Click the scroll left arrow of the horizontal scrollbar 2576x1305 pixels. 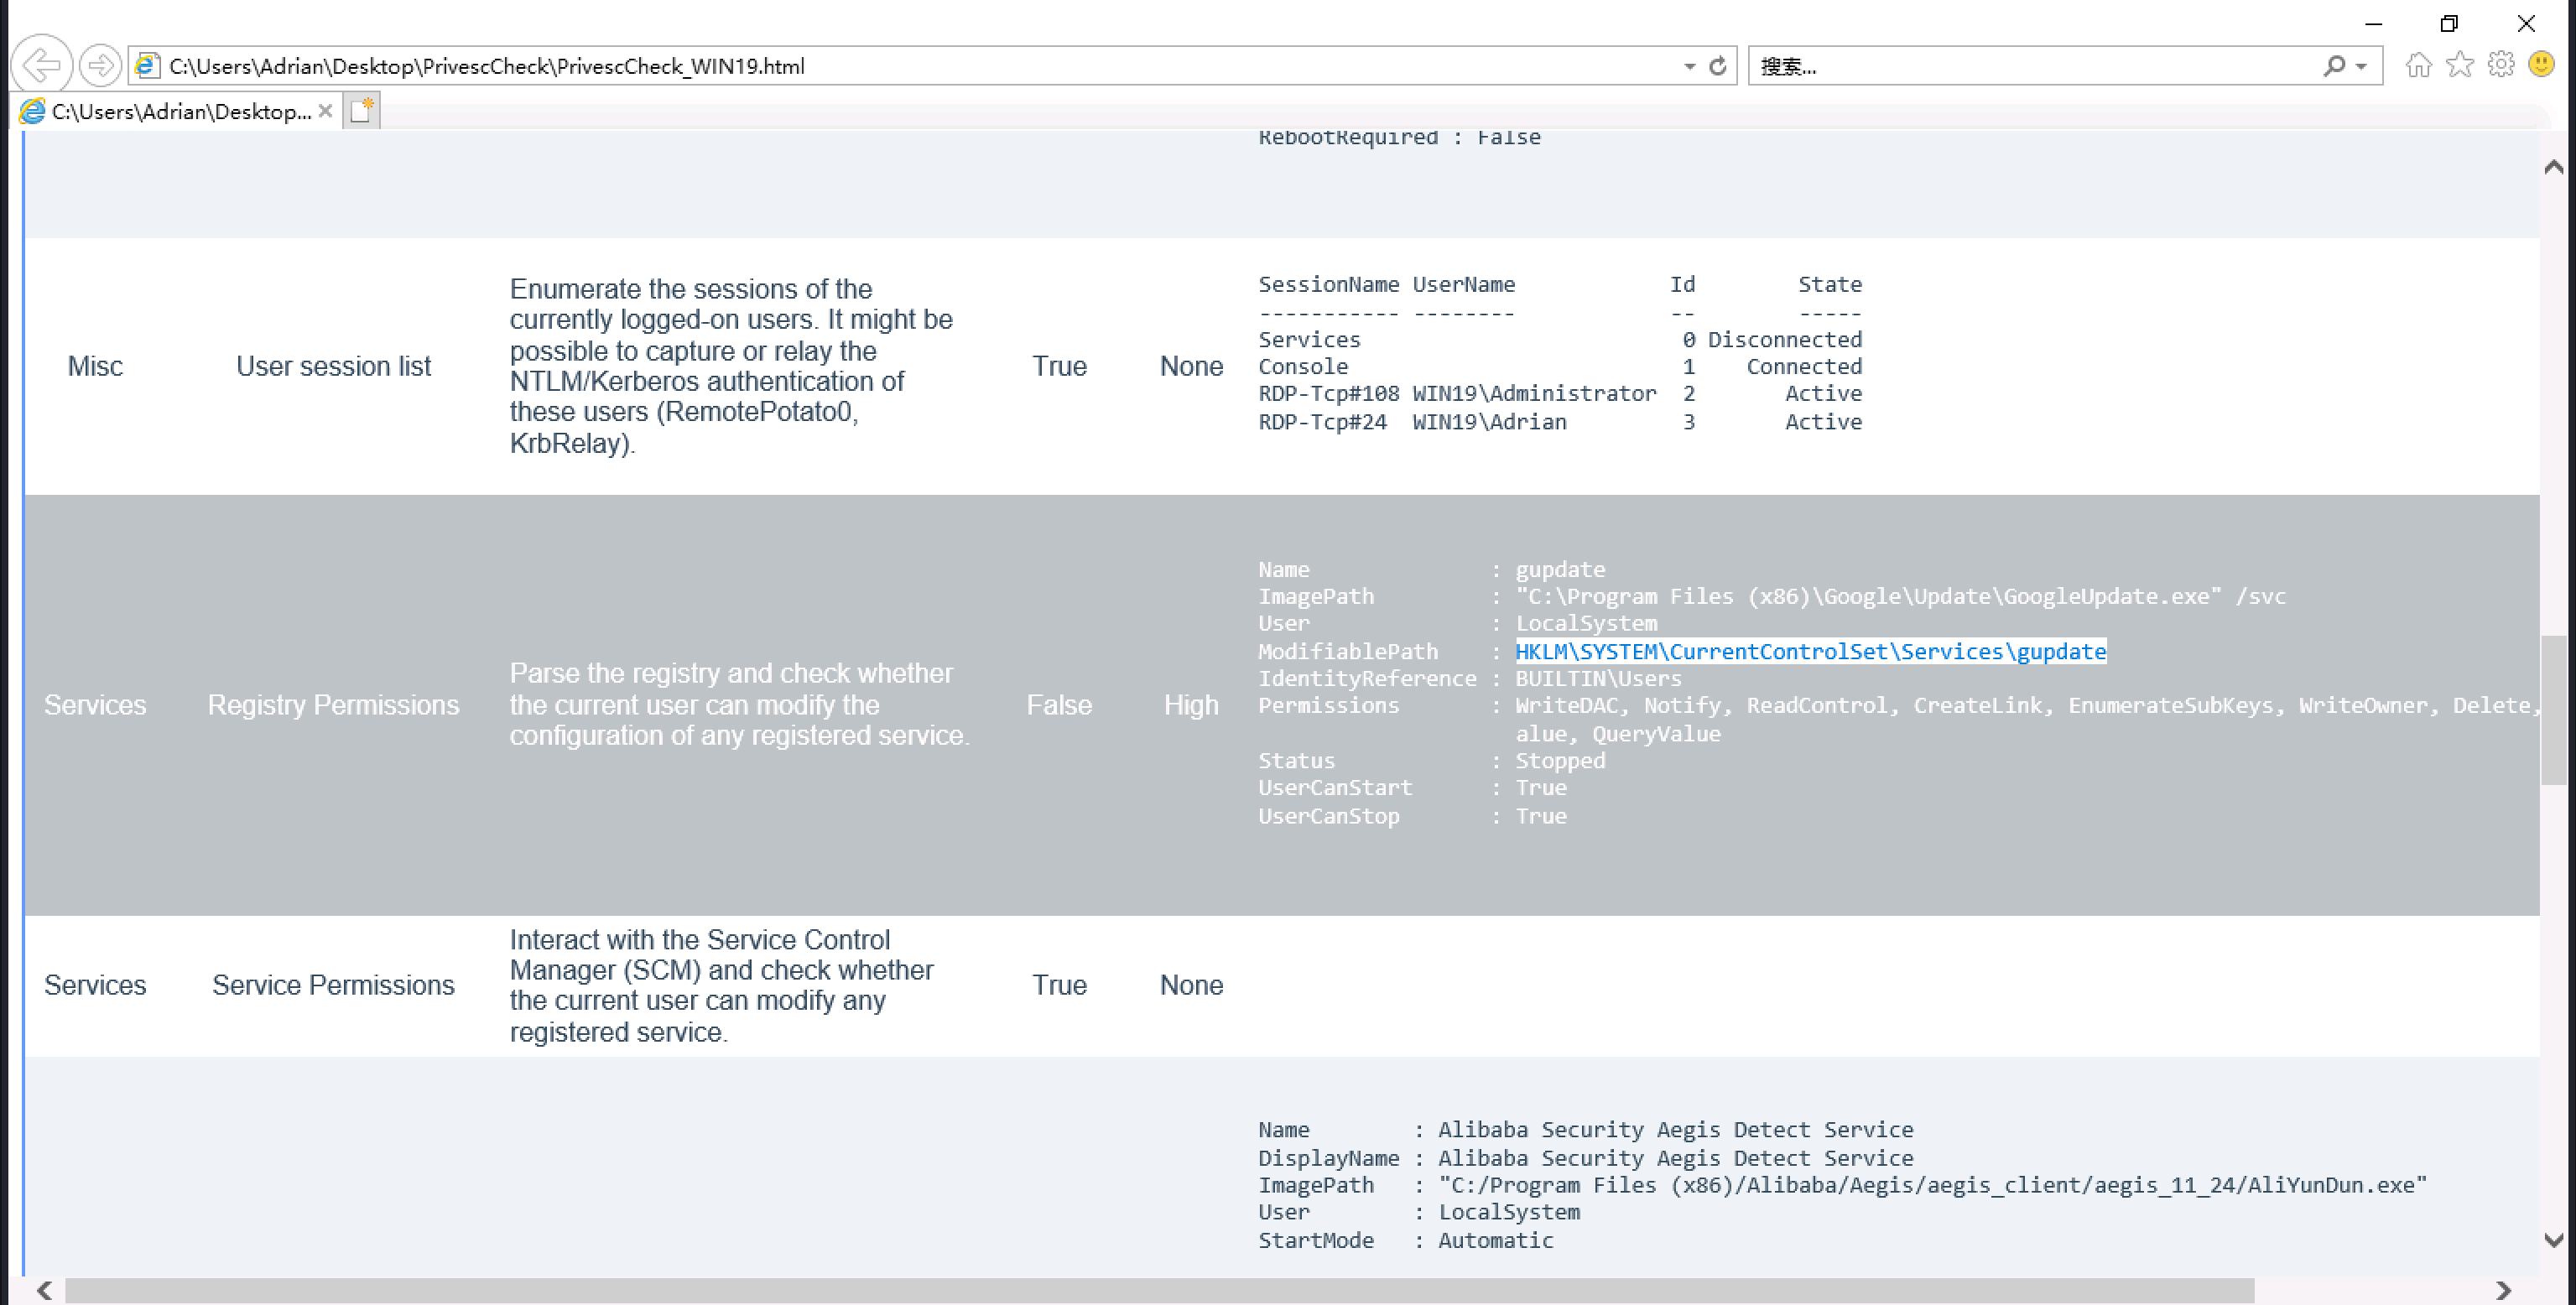pos(44,1290)
